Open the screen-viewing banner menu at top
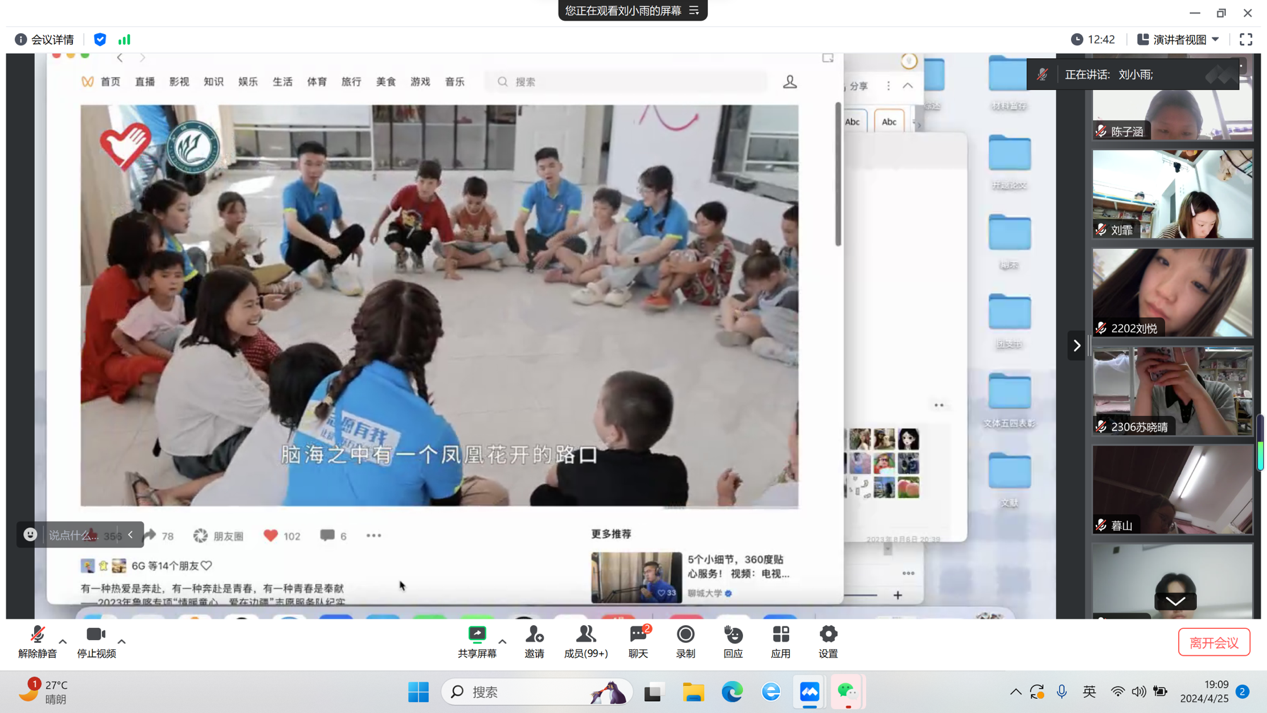The image size is (1267, 713). [694, 11]
